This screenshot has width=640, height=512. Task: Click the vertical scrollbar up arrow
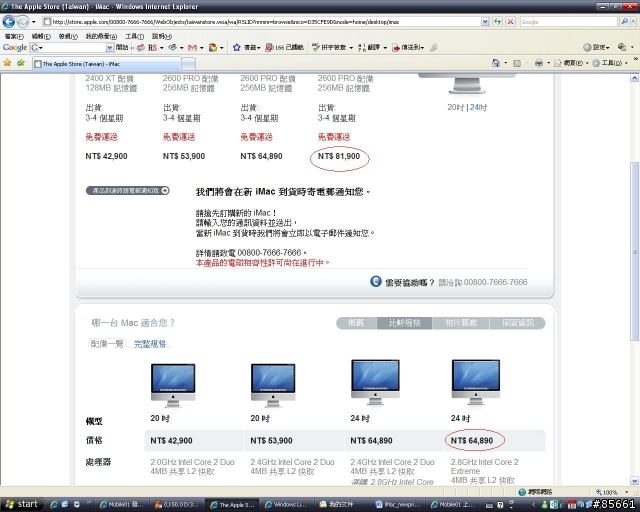634,78
